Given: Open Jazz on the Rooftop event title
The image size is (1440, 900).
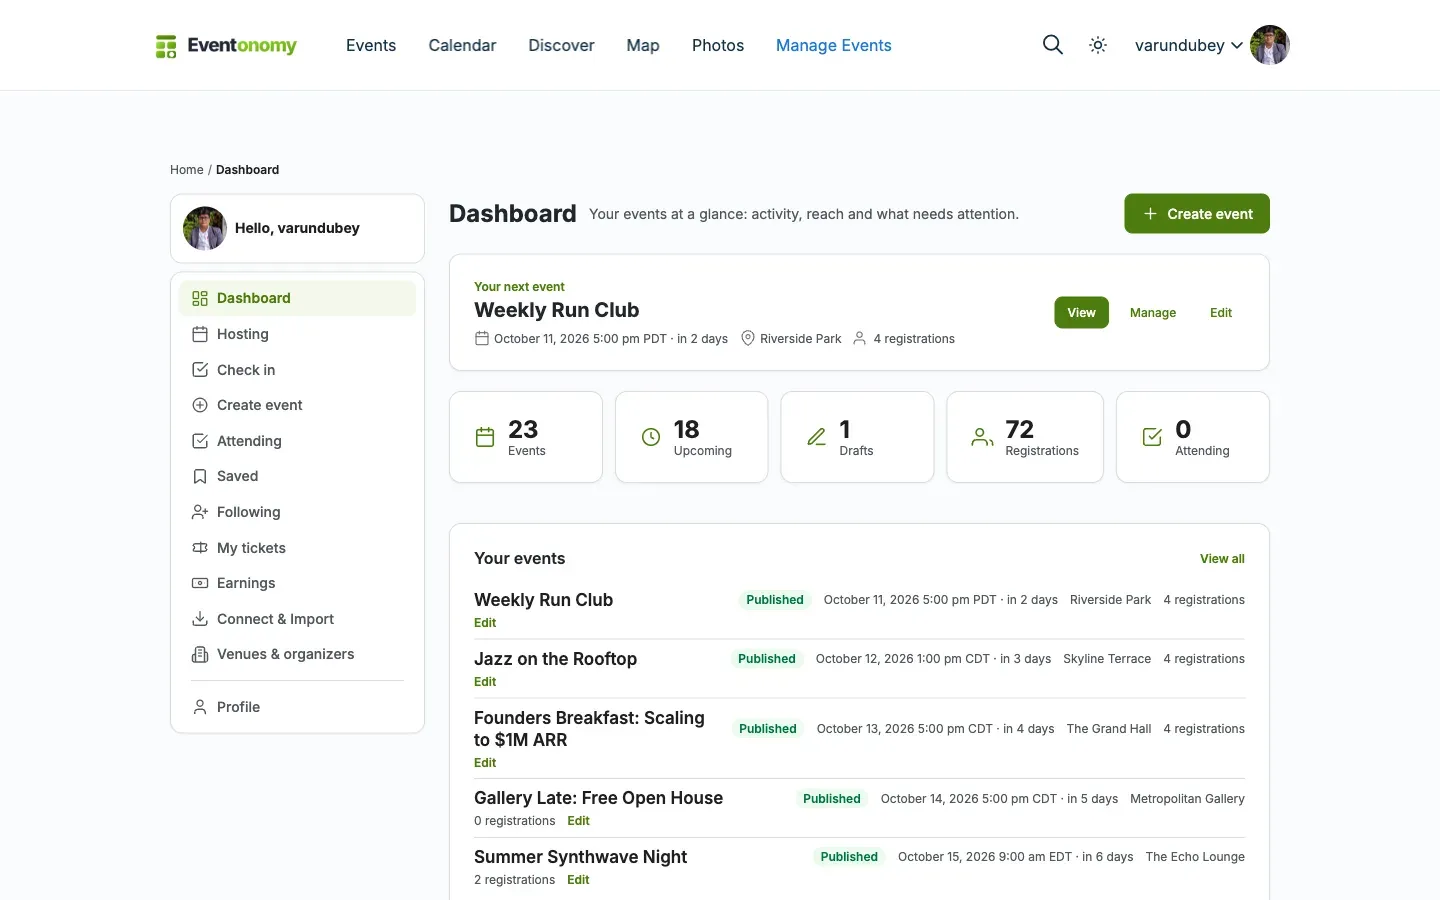Looking at the screenshot, I should 555,659.
